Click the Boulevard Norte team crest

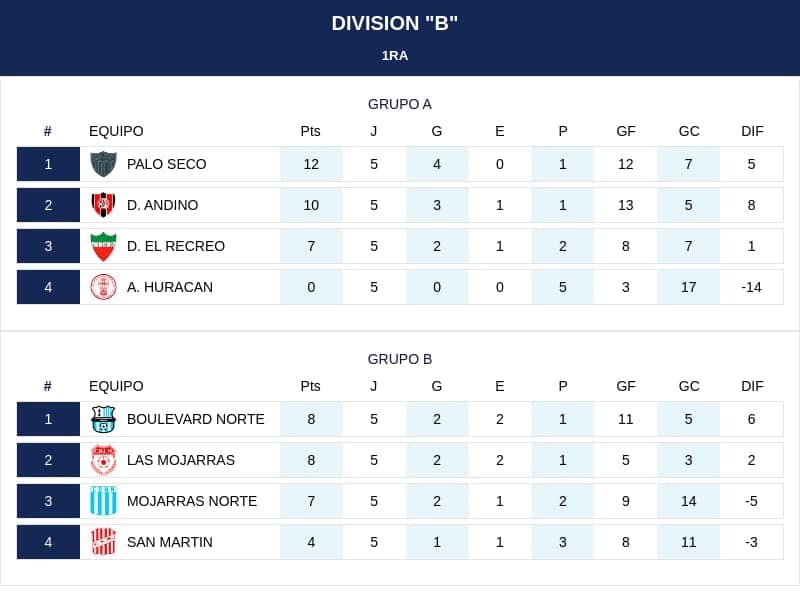(103, 419)
